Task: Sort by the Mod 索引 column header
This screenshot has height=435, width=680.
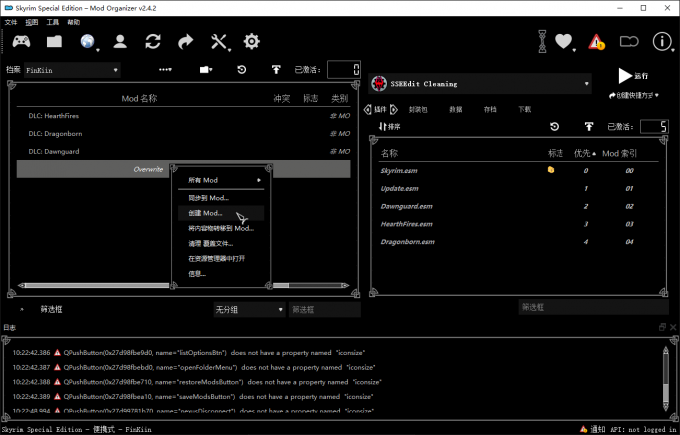Action: [x=619, y=153]
